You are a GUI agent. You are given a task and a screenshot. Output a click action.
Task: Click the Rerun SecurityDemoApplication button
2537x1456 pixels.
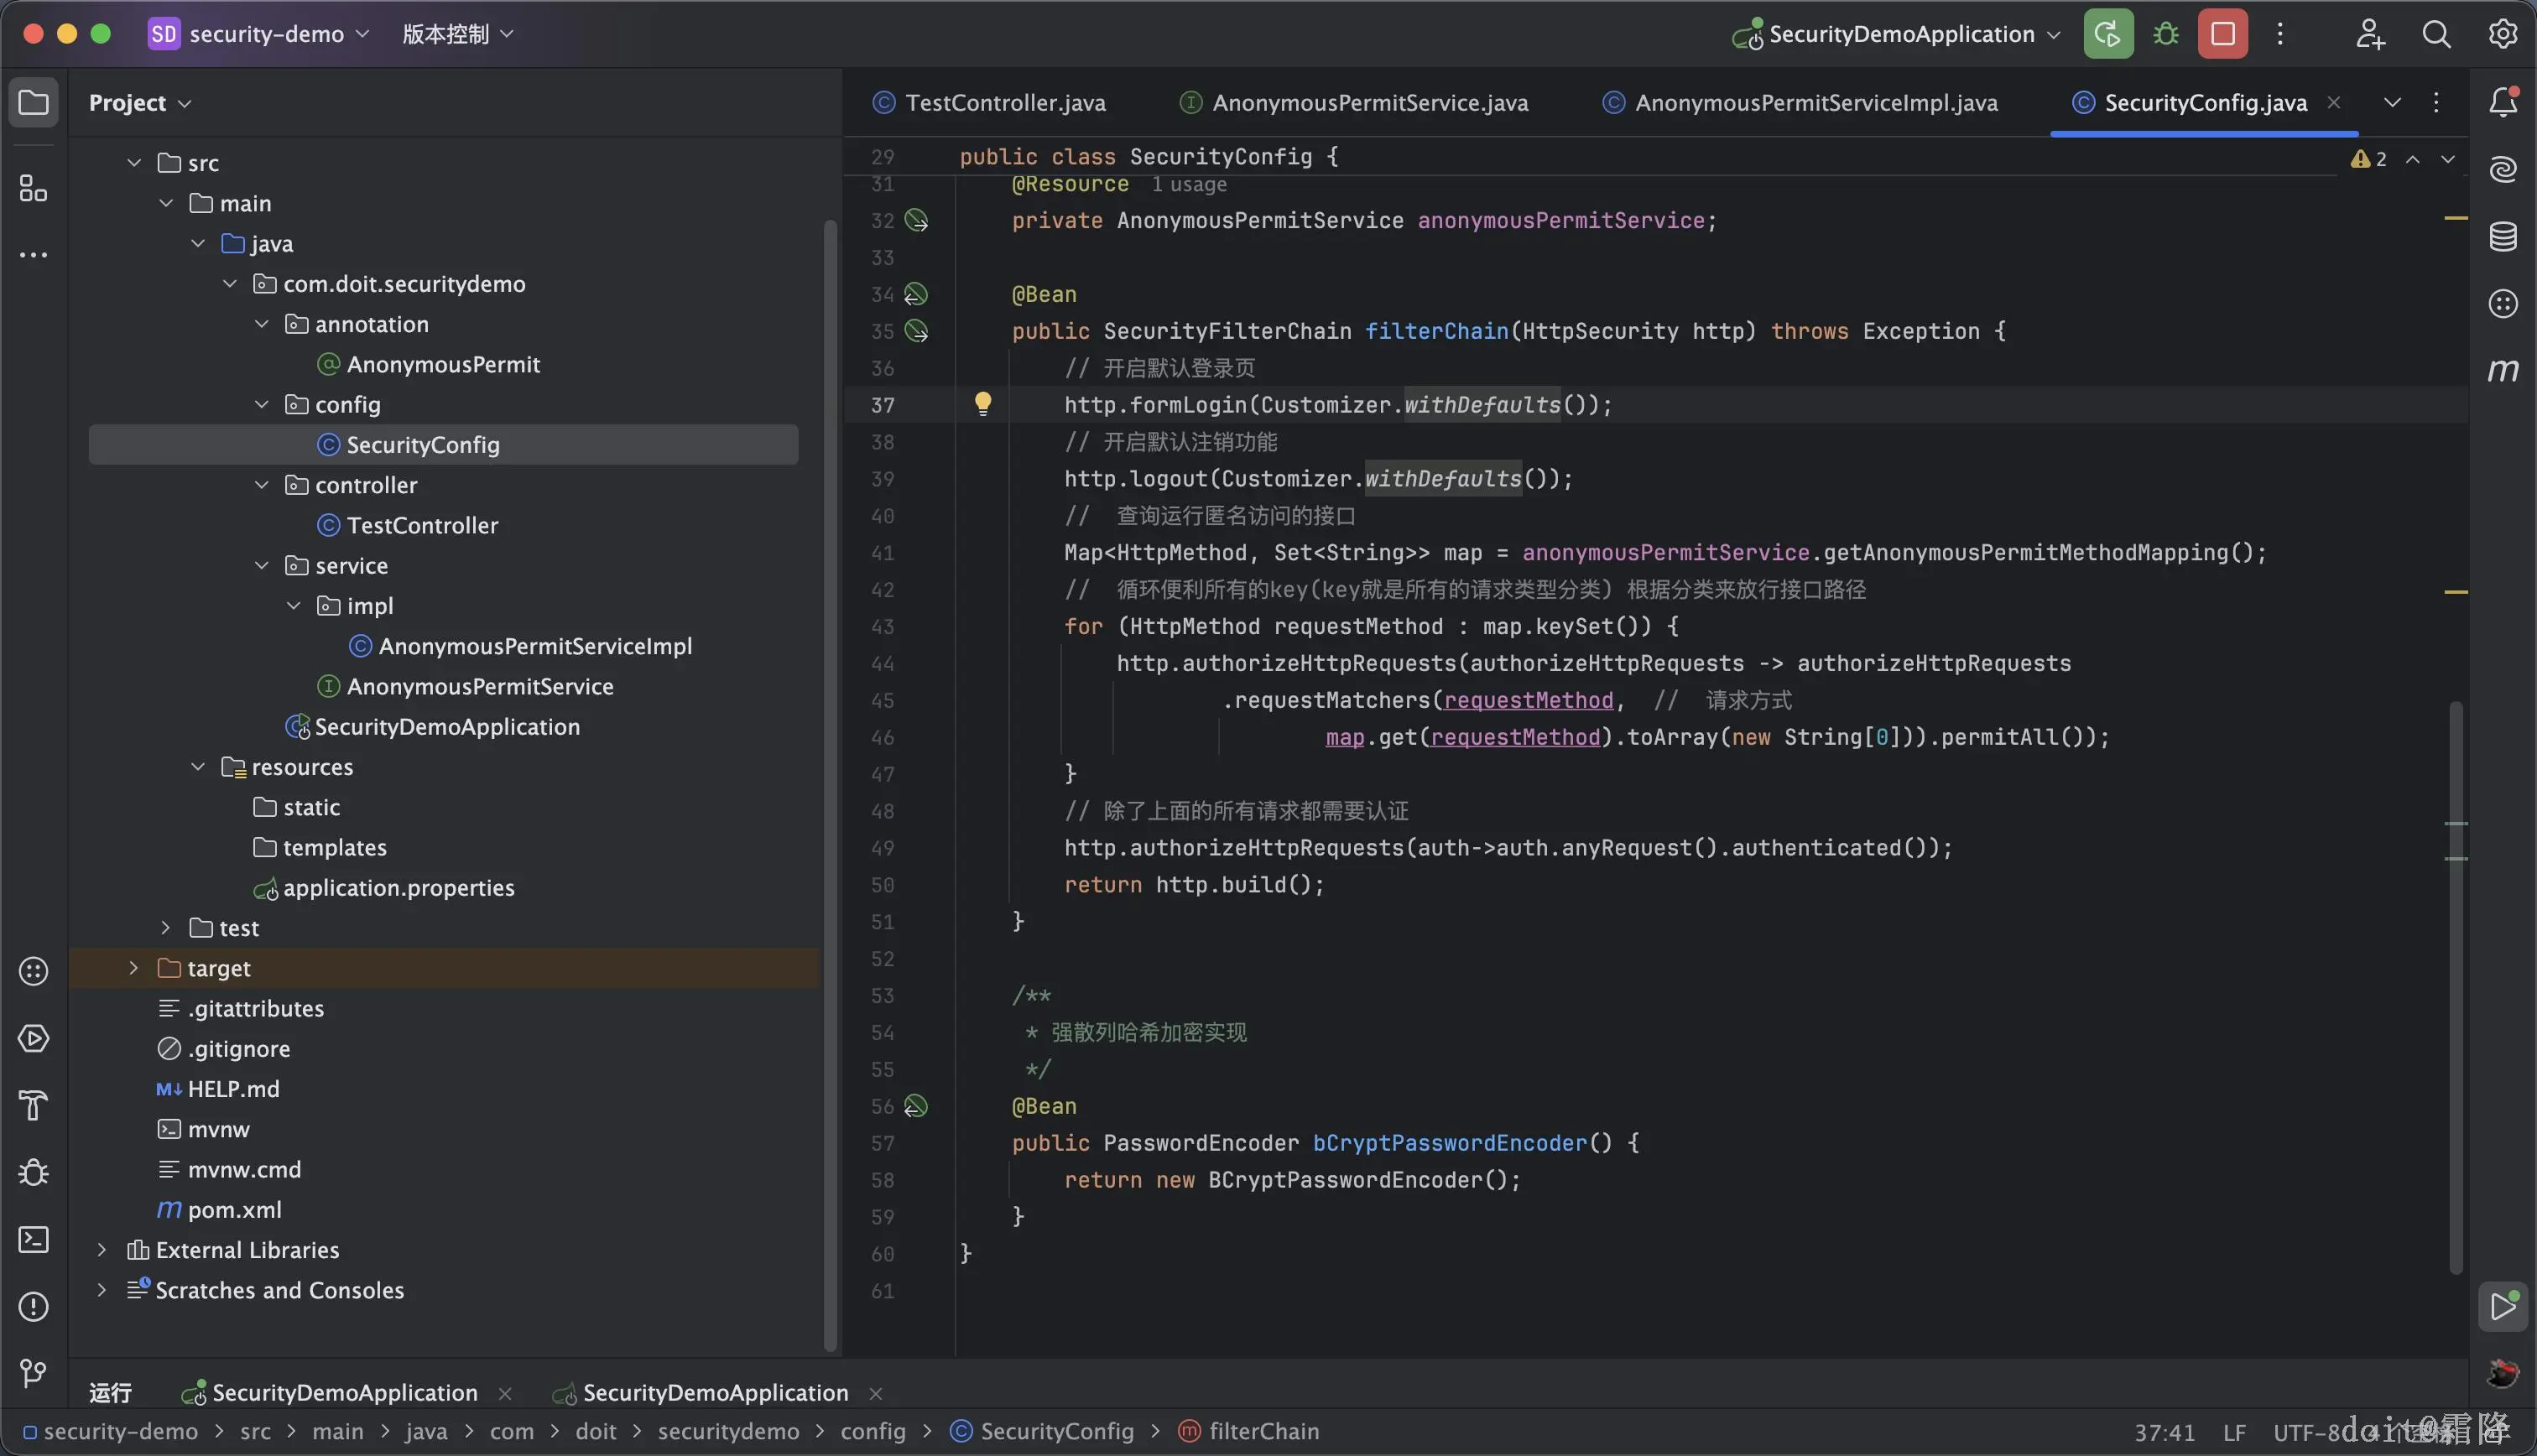tap(2108, 34)
